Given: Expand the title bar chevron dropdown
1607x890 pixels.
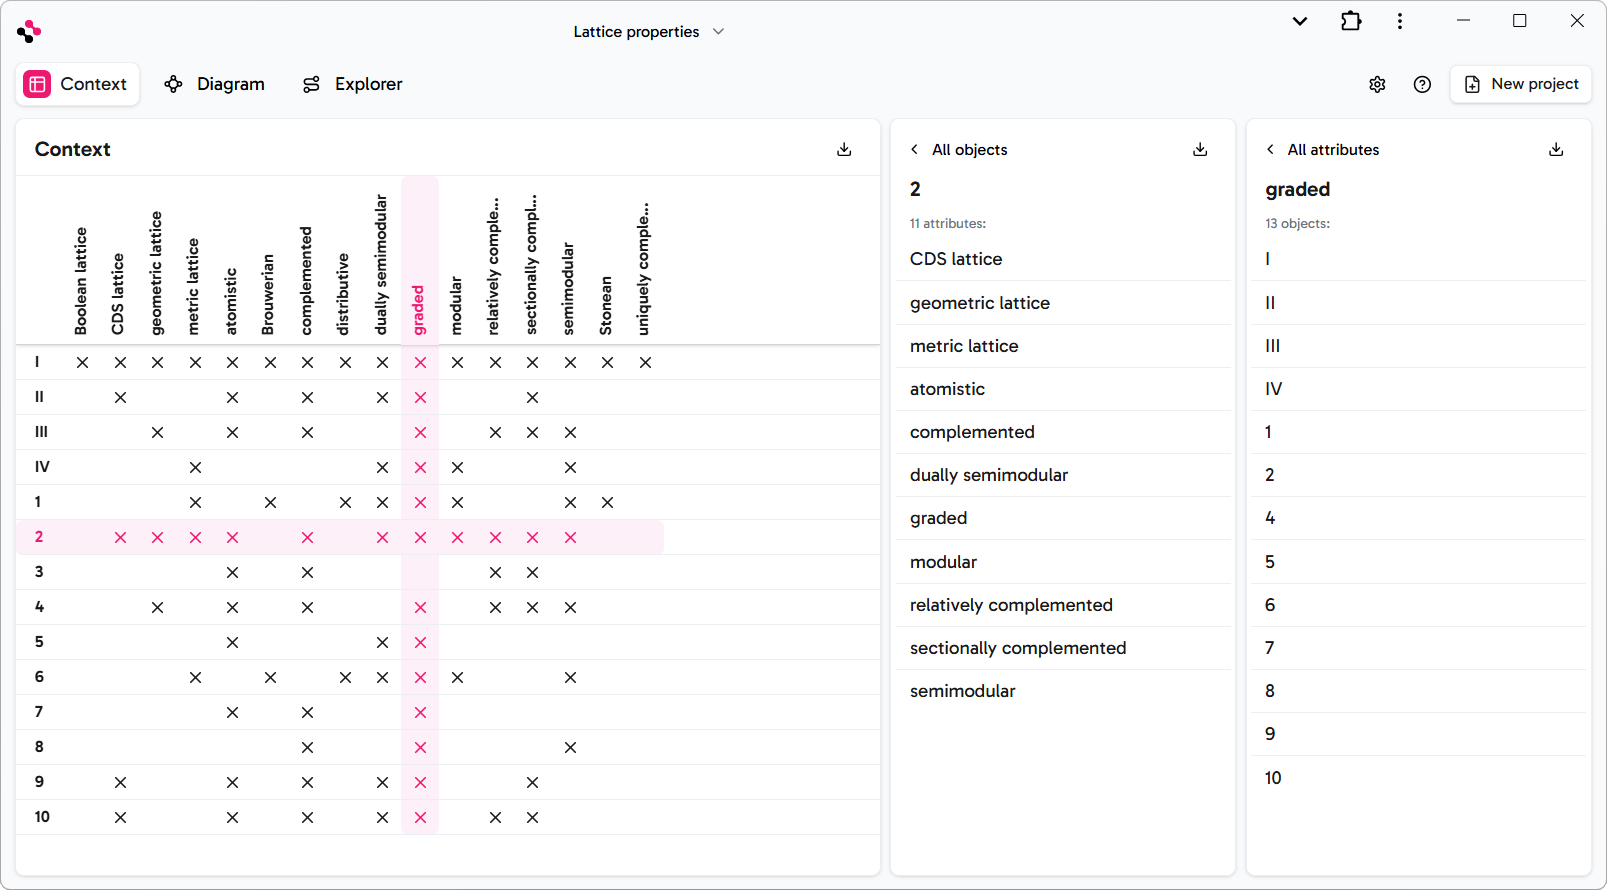Looking at the screenshot, I should coord(1299,21).
